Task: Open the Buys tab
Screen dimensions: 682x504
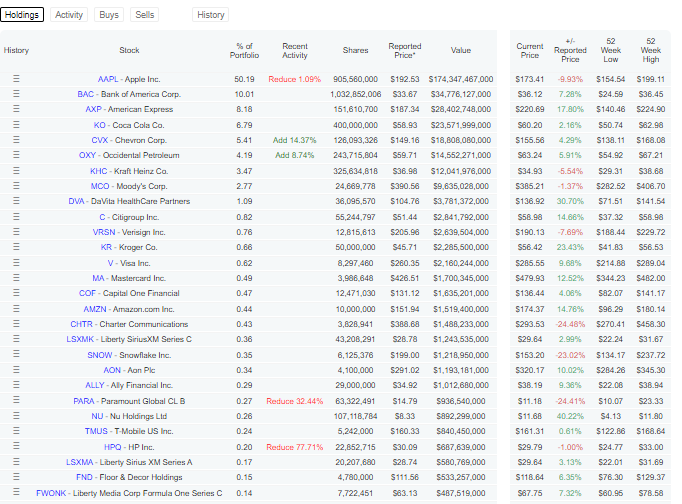Action: point(109,15)
